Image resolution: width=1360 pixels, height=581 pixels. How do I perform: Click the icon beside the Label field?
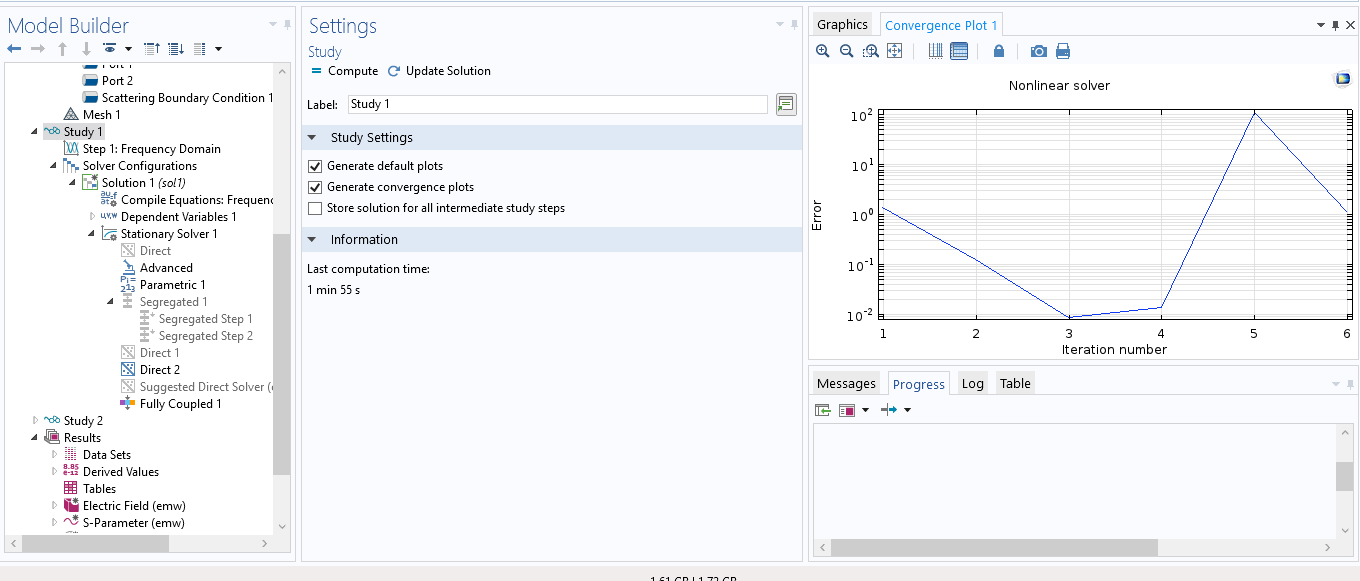786,104
